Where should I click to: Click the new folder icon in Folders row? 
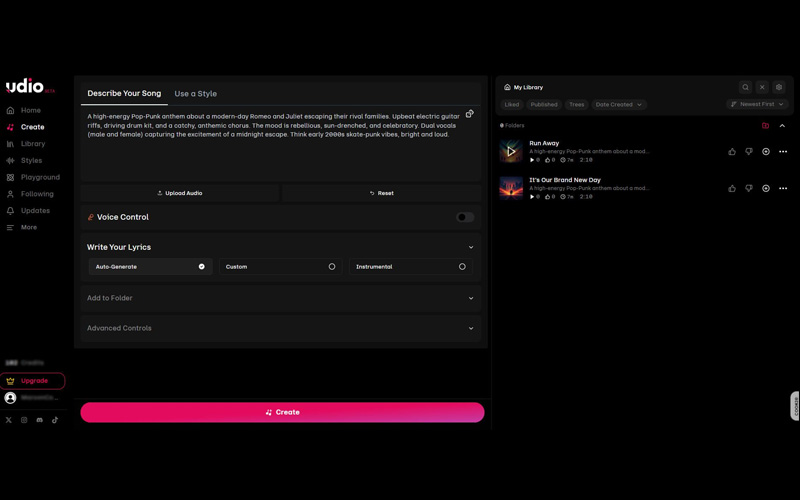click(x=765, y=126)
